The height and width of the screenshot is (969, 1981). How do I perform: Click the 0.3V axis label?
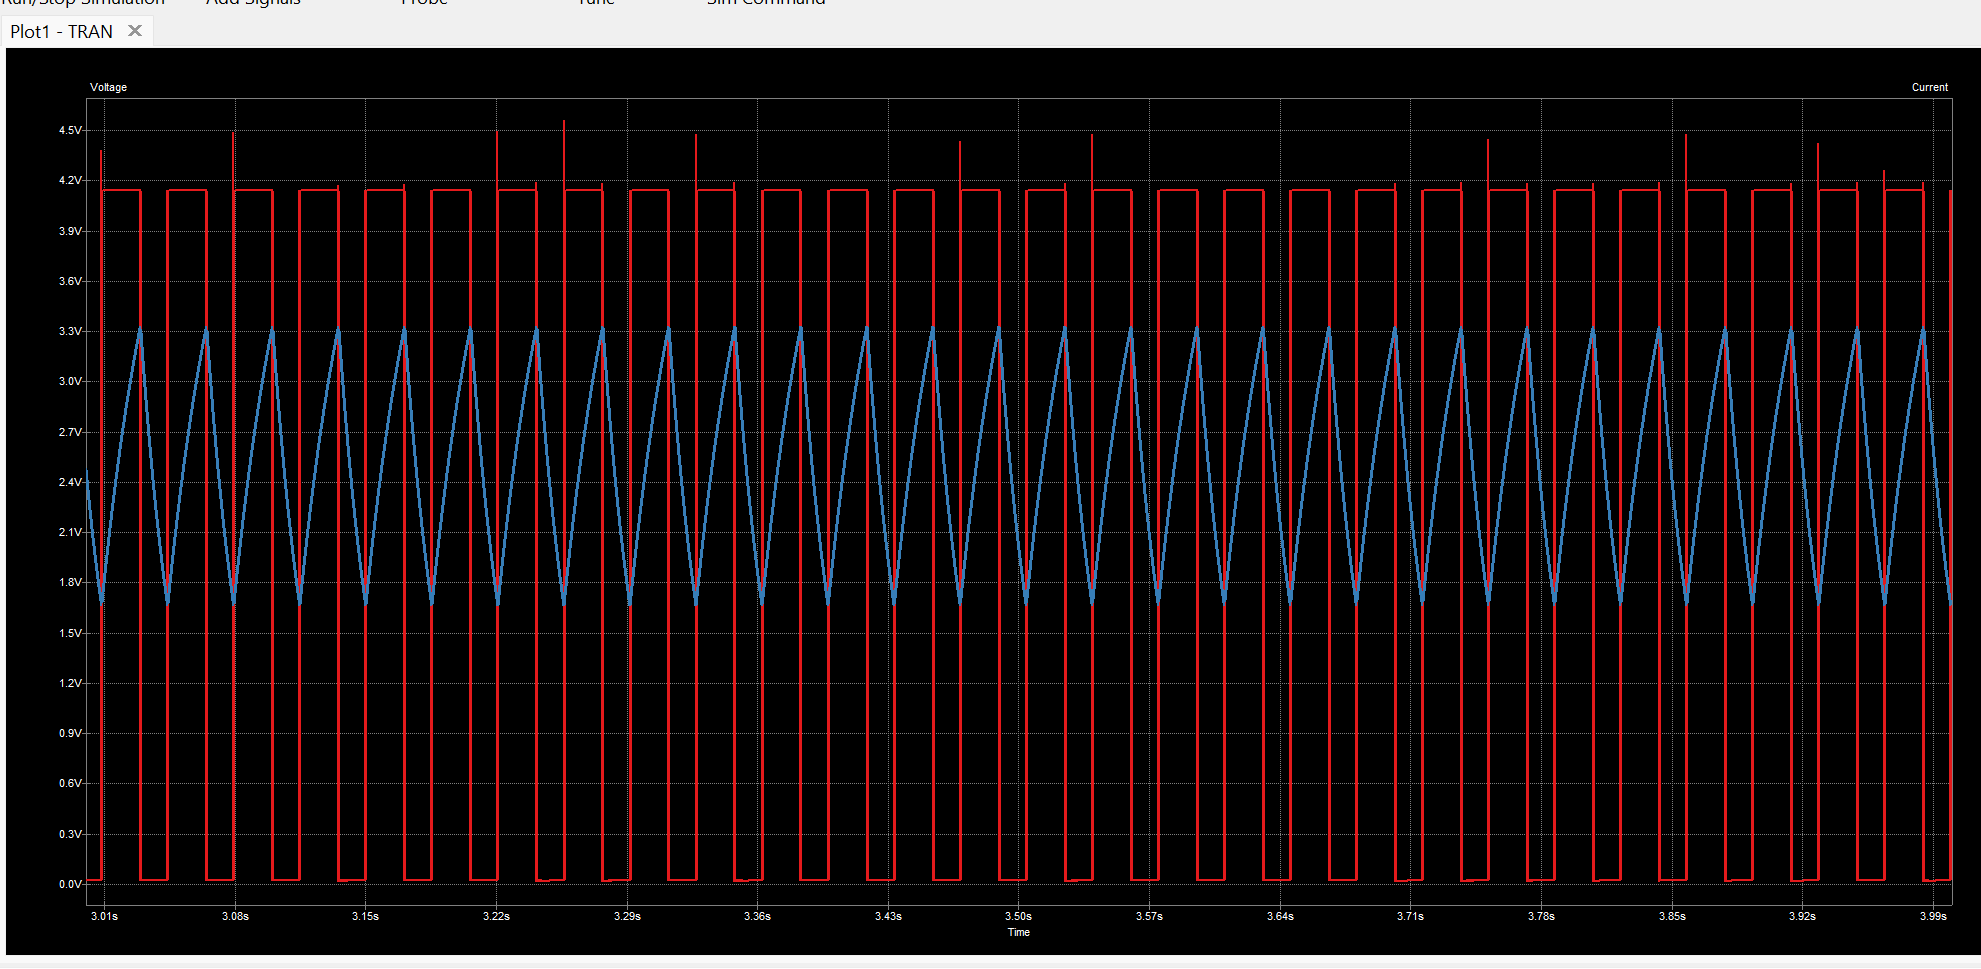pos(70,834)
